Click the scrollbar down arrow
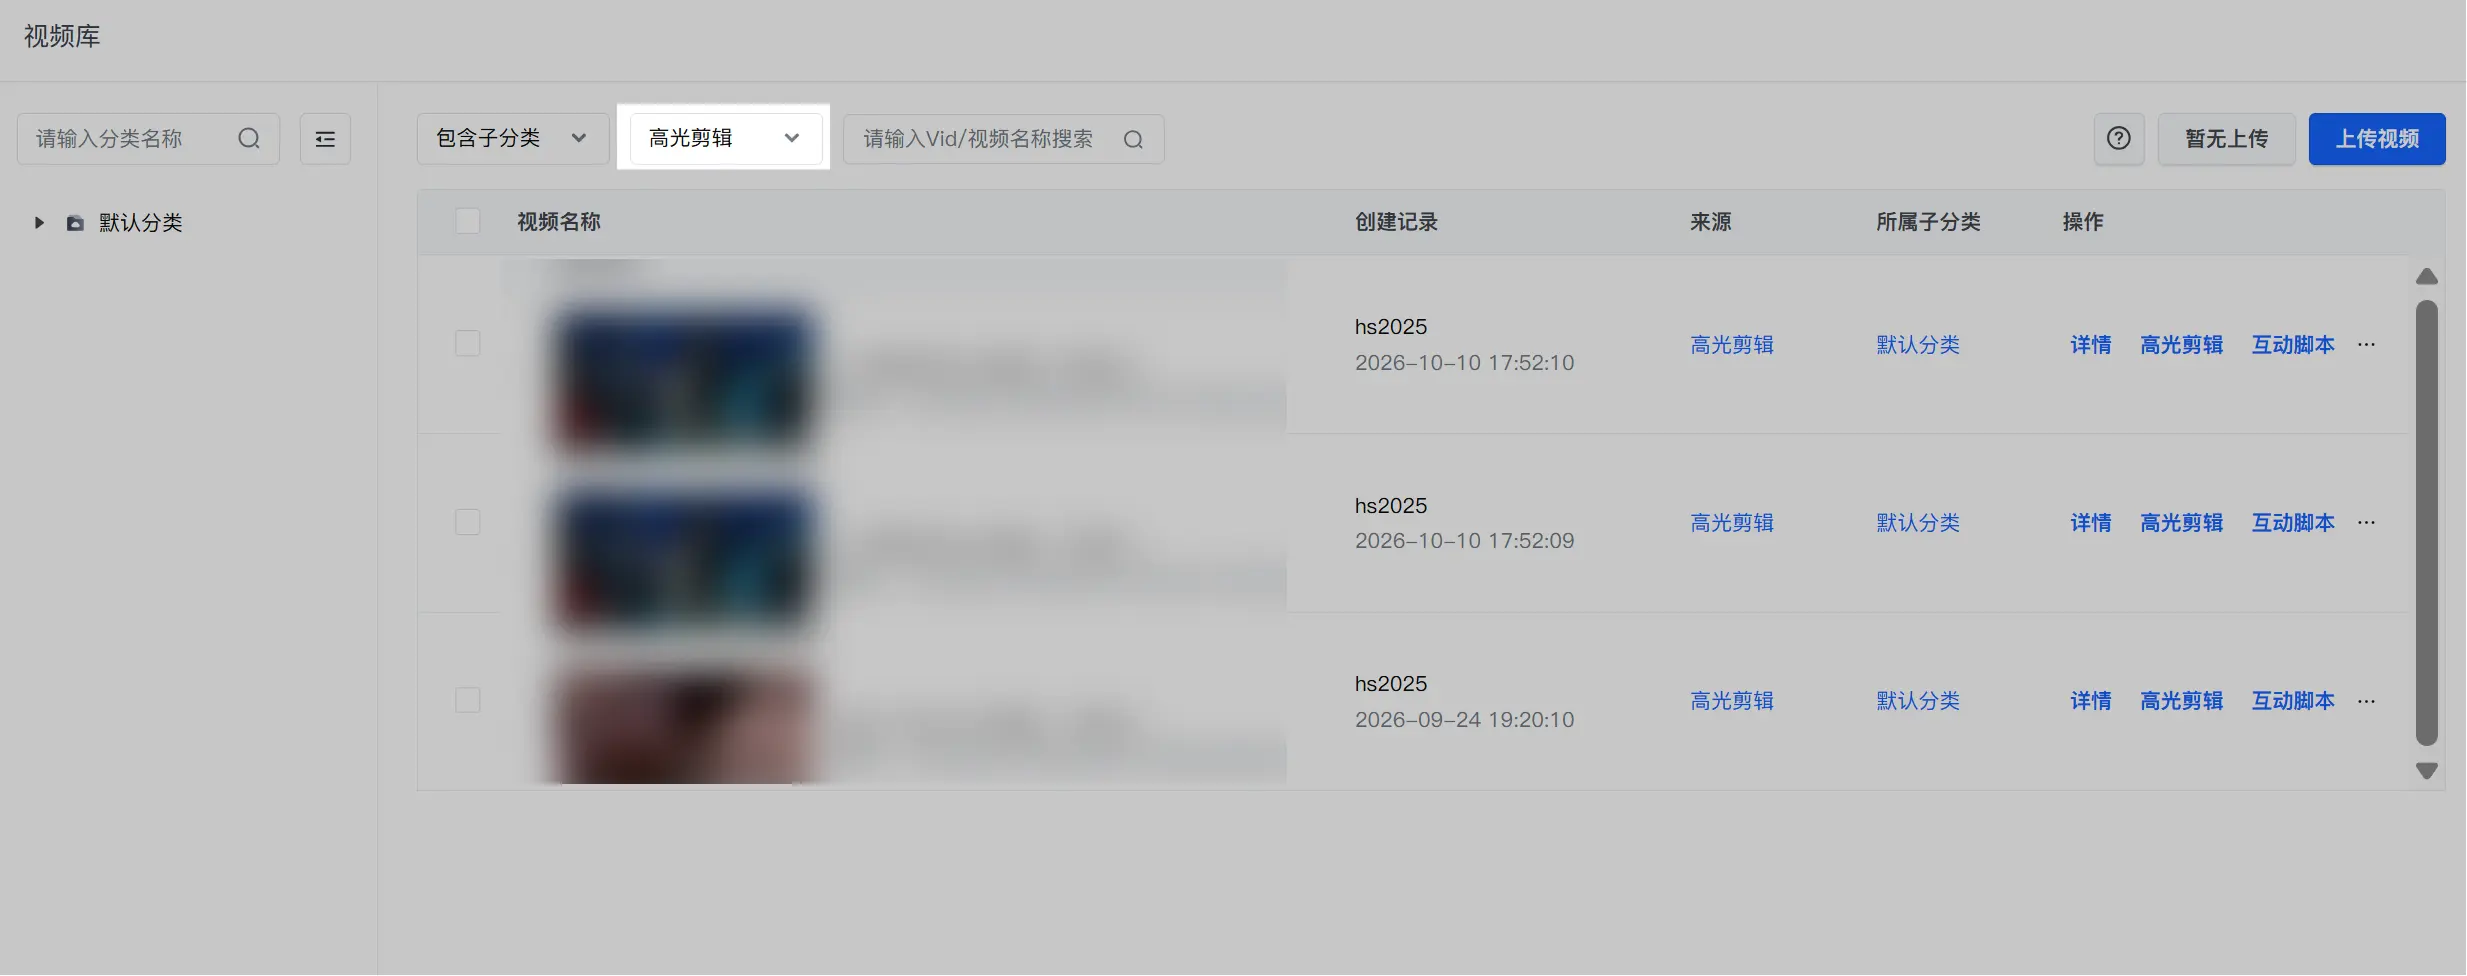The image size is (2467, 976). click(2427, 771)
